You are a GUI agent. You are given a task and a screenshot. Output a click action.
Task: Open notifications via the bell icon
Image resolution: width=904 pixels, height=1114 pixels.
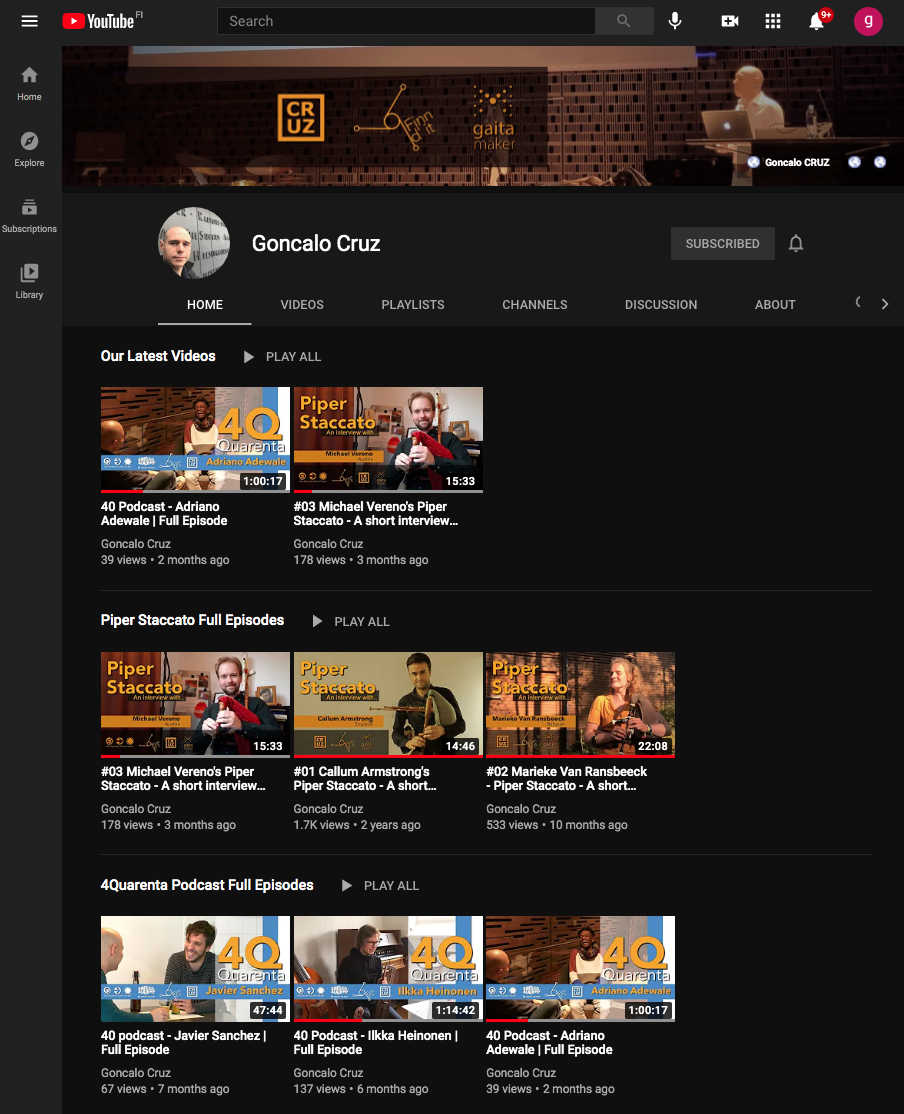coord(817,20)
